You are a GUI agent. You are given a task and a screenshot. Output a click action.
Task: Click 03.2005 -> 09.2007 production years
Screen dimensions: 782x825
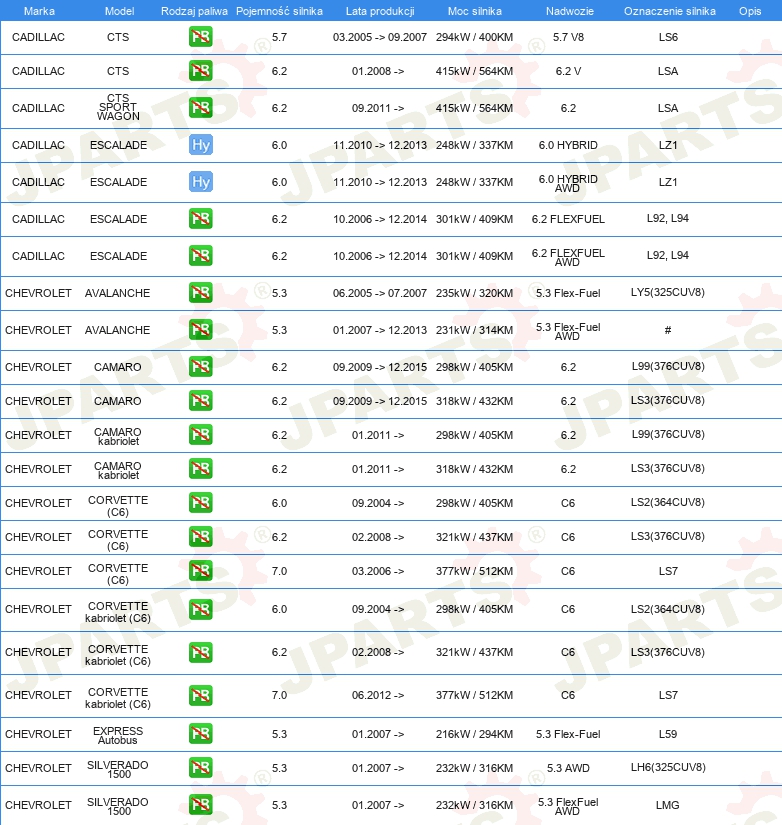(x=379, y=37)
